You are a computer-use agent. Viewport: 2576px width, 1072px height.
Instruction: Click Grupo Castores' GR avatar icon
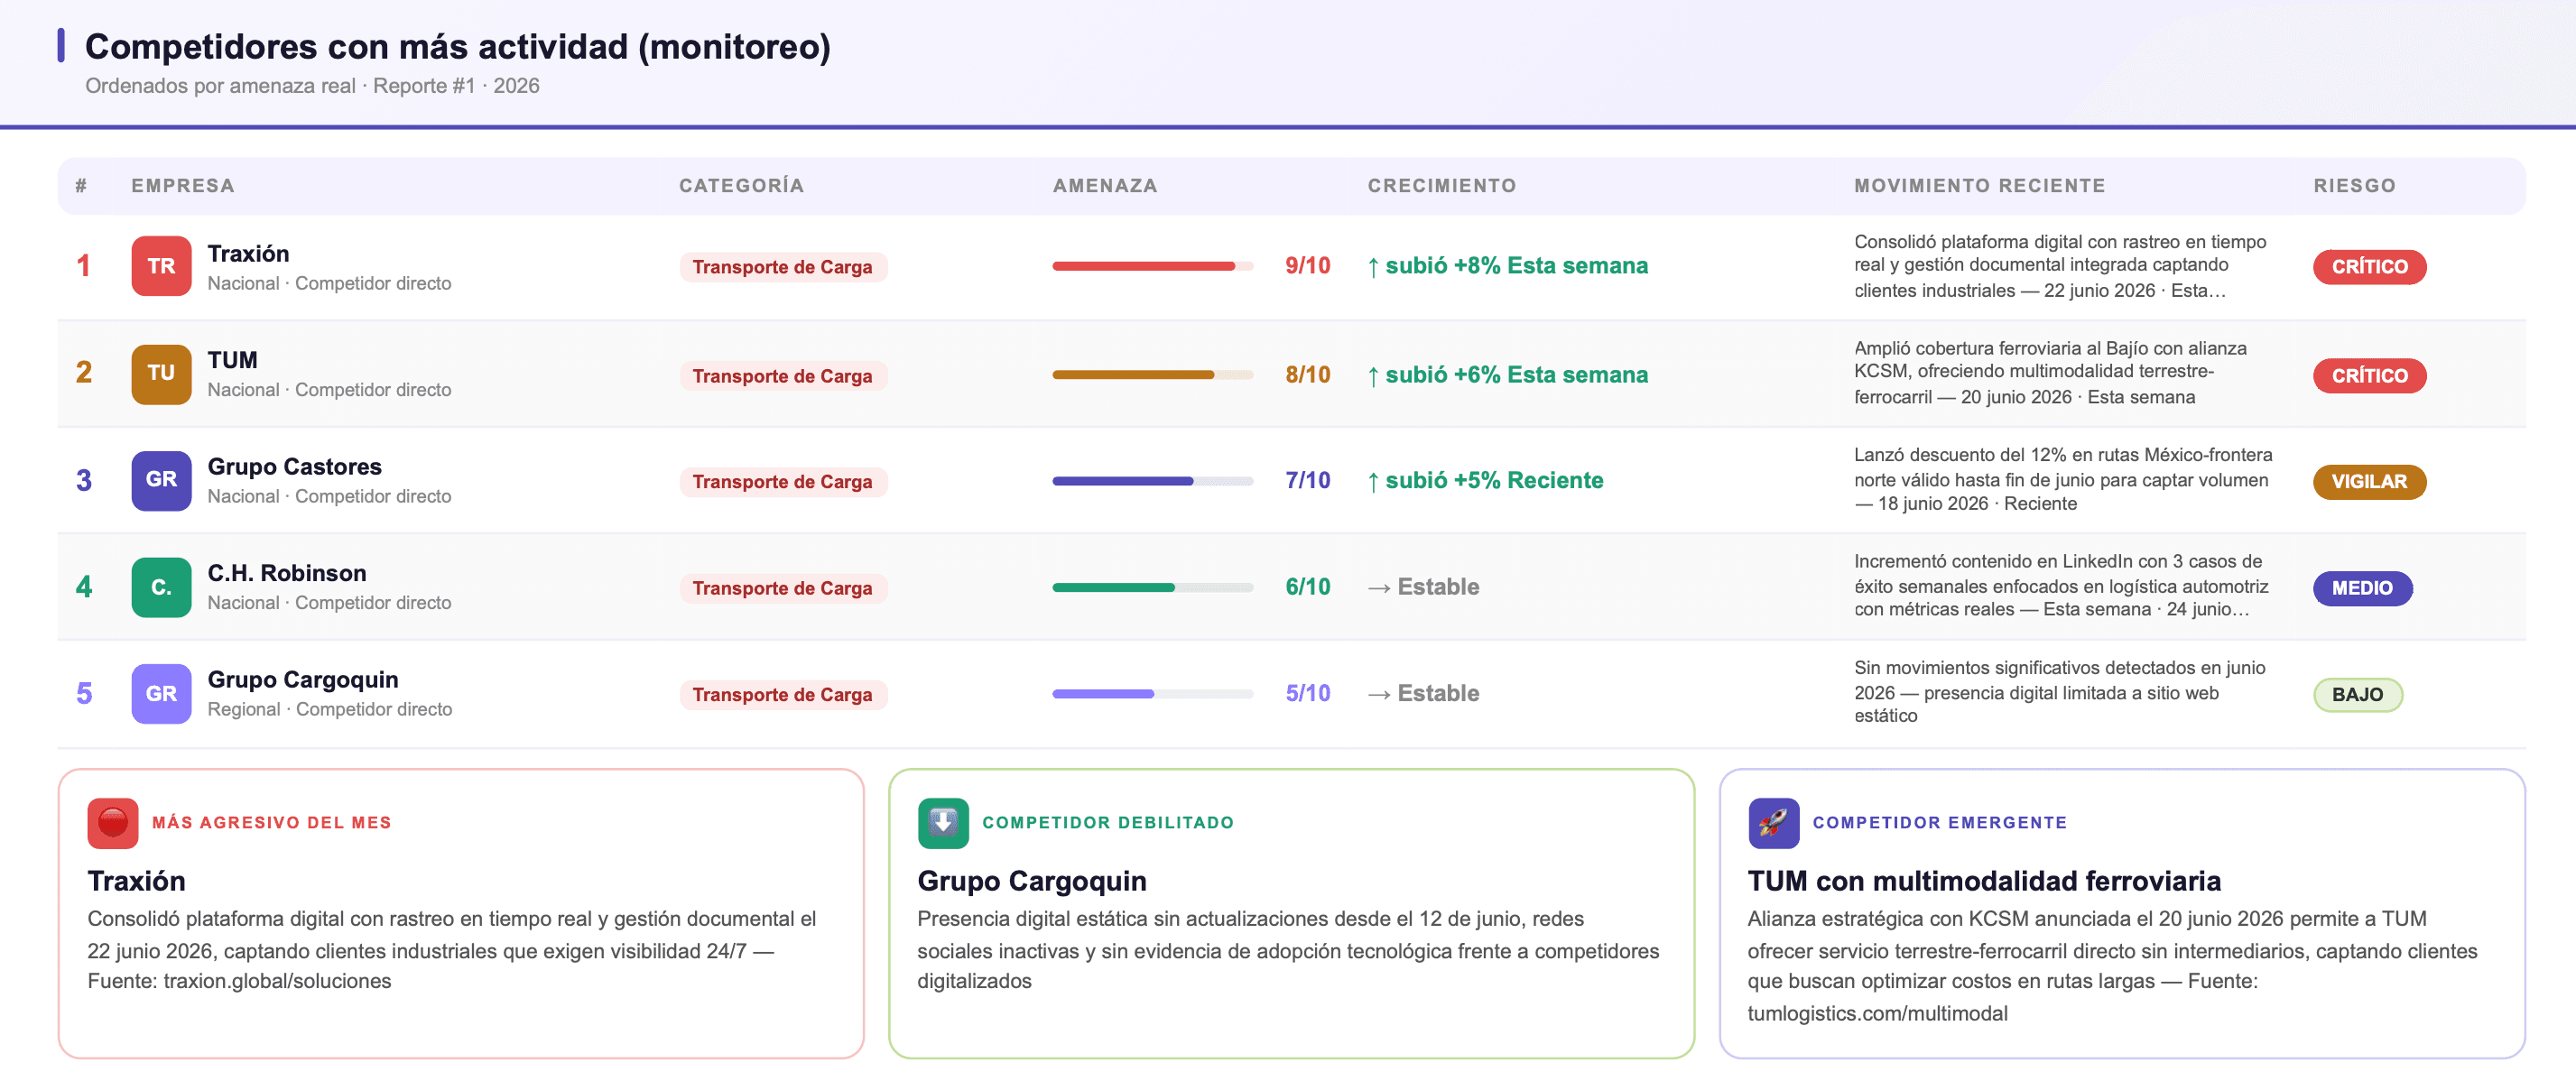tap(161, 480)
